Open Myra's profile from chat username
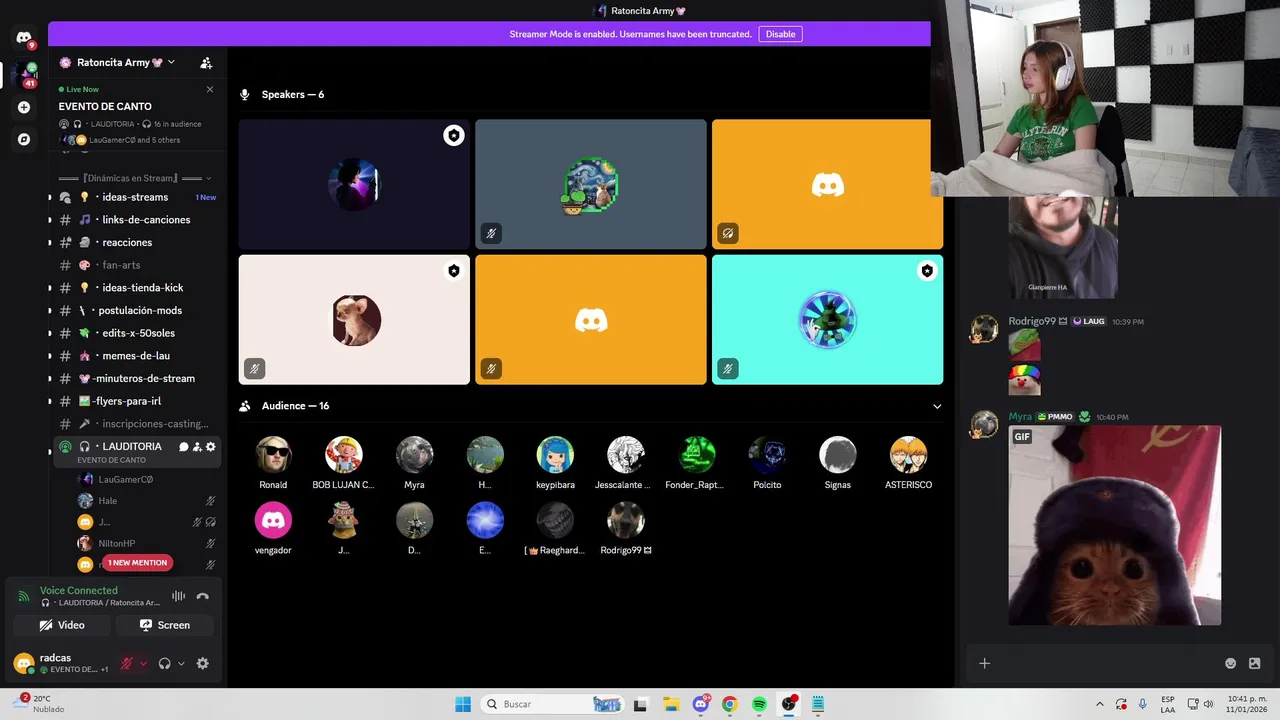Image resolution: width=1280 pixels, height=720 pixels. point(1019,417)
